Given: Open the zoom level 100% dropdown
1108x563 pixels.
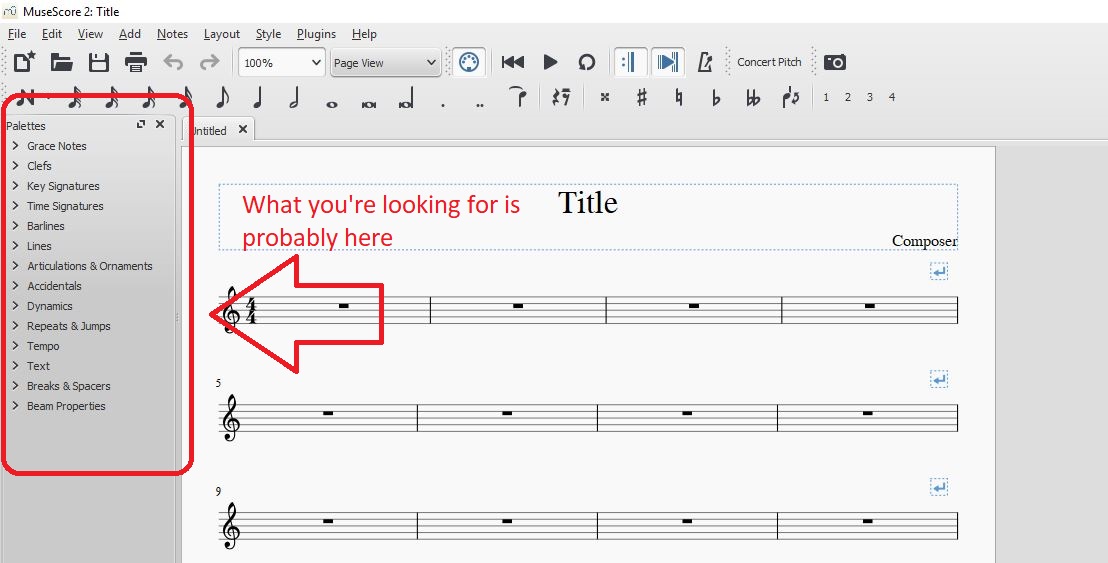Looking at the screenshot, I should 281,63.
